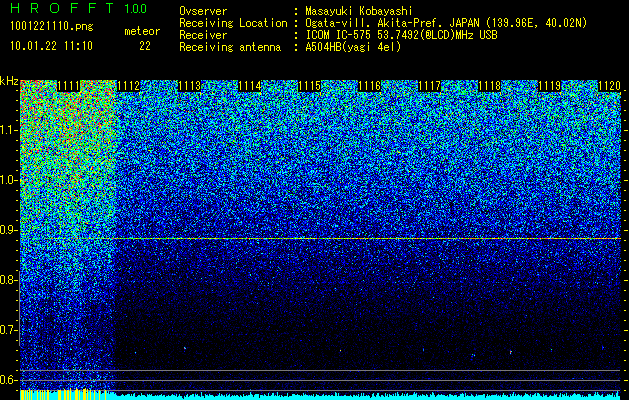Click the 'meteor' label
Viewport: 629px width, 400px height.
(142, 31)
